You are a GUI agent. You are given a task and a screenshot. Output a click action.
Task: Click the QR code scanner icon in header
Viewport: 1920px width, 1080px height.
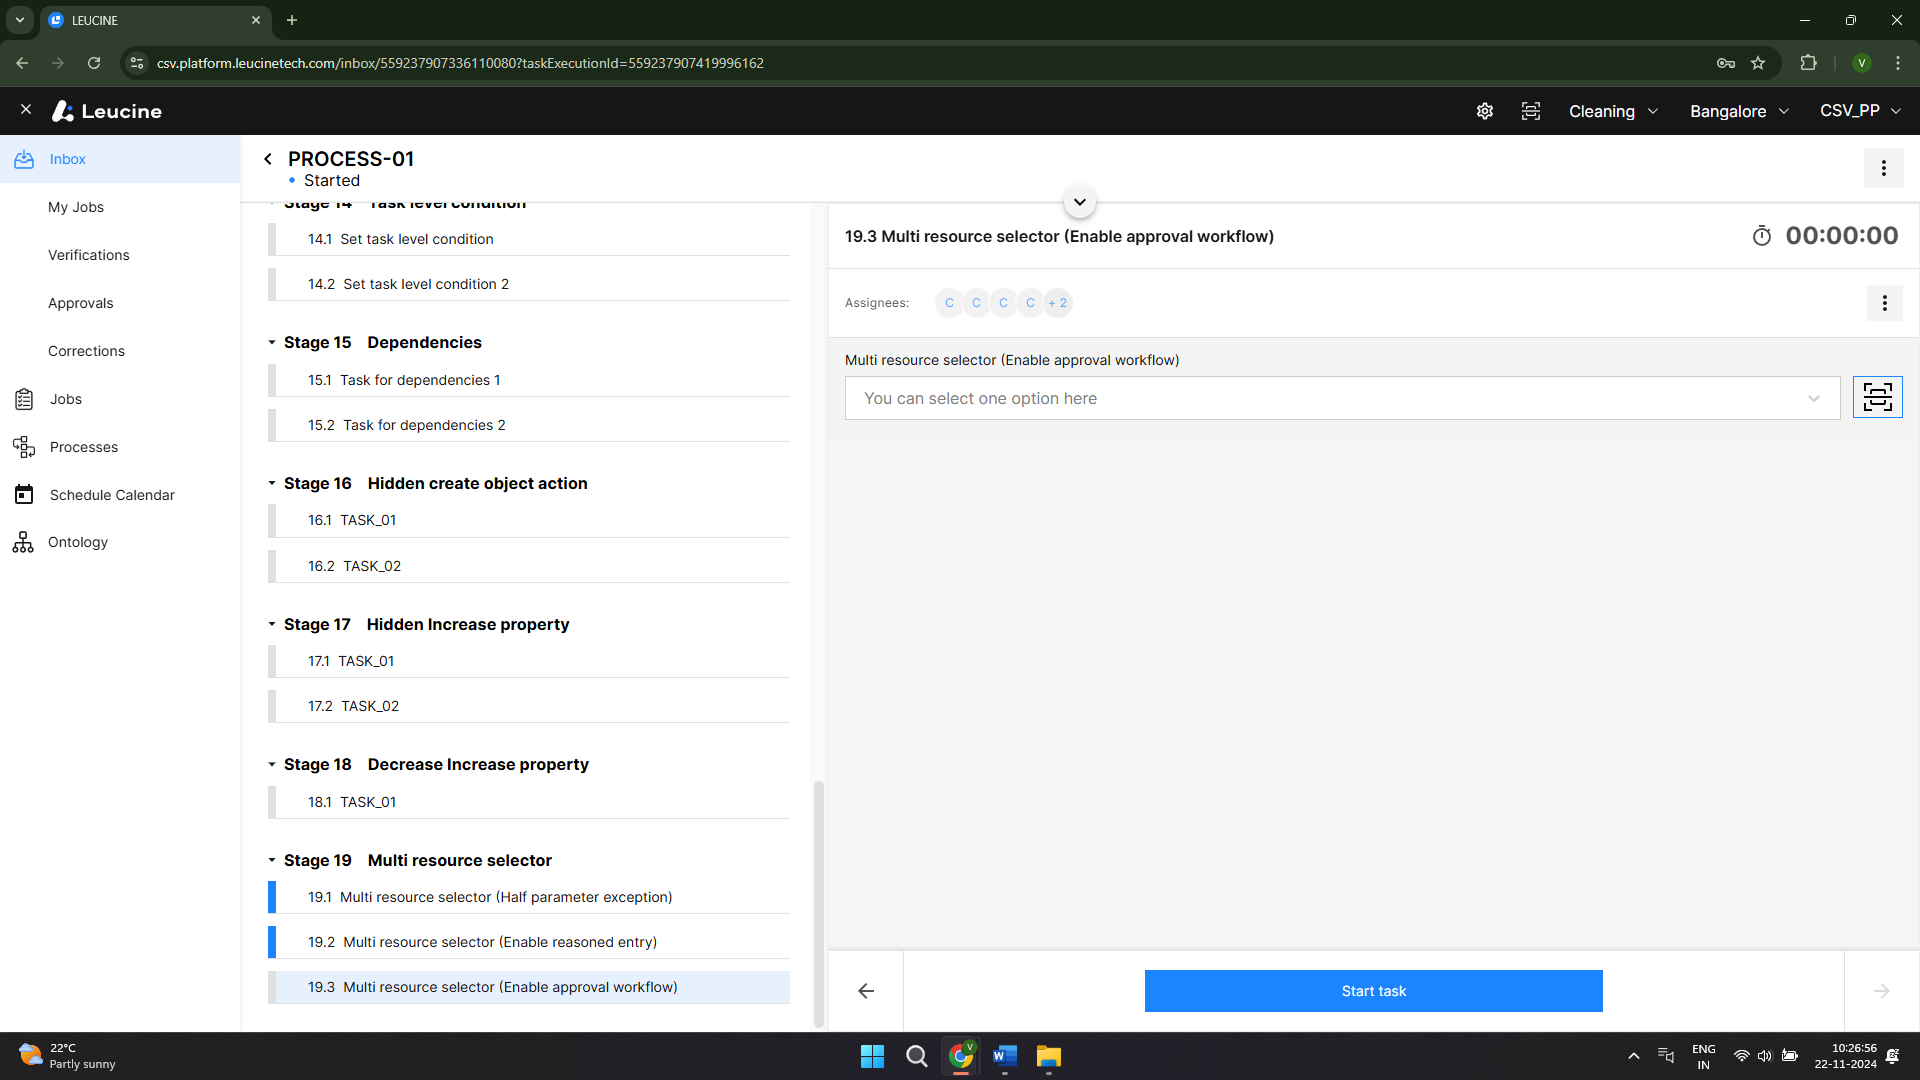(x=1531, y=111)
